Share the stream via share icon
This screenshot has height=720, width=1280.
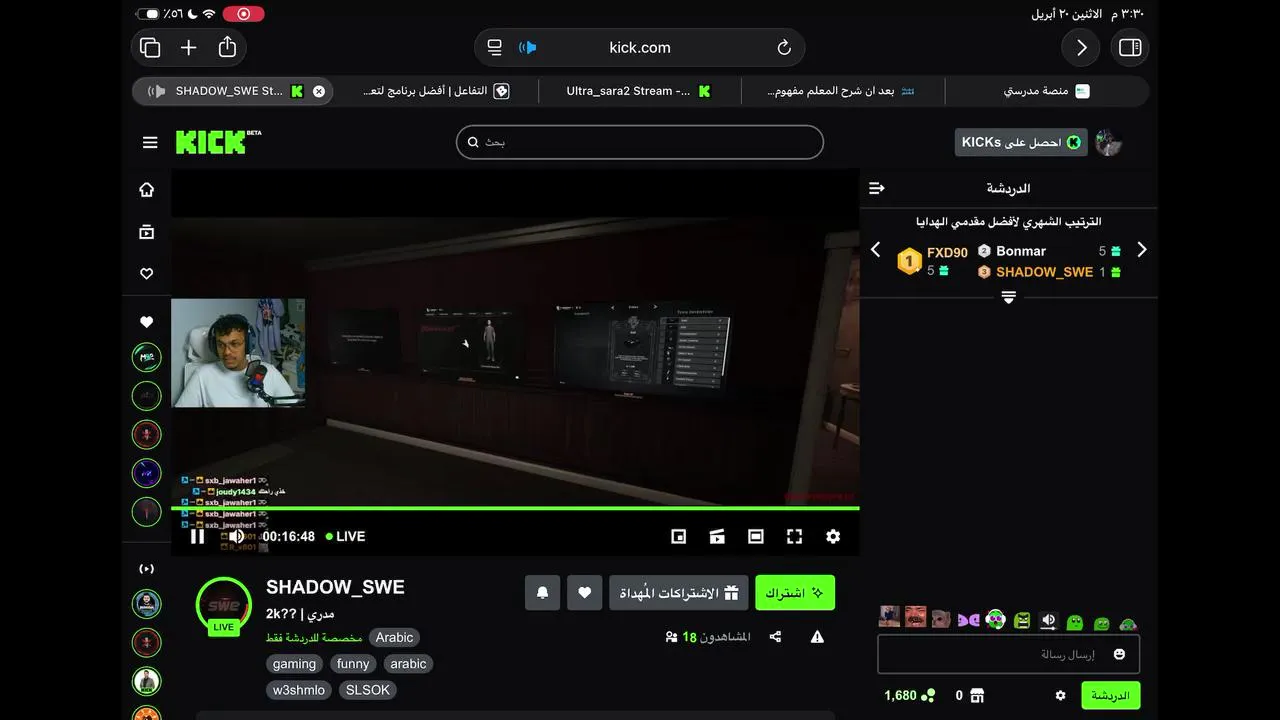775,637
